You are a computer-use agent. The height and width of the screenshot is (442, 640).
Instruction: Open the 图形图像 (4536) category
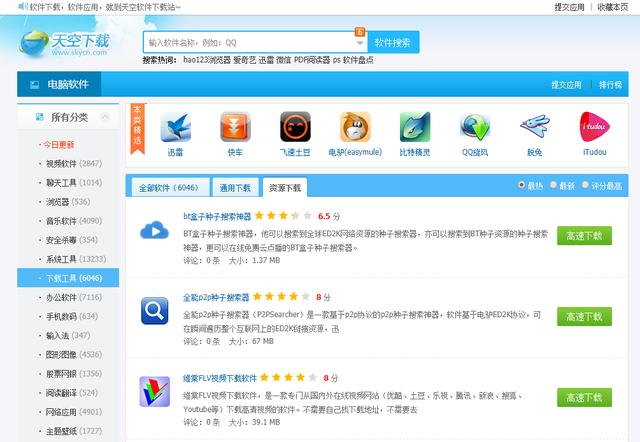74,354
